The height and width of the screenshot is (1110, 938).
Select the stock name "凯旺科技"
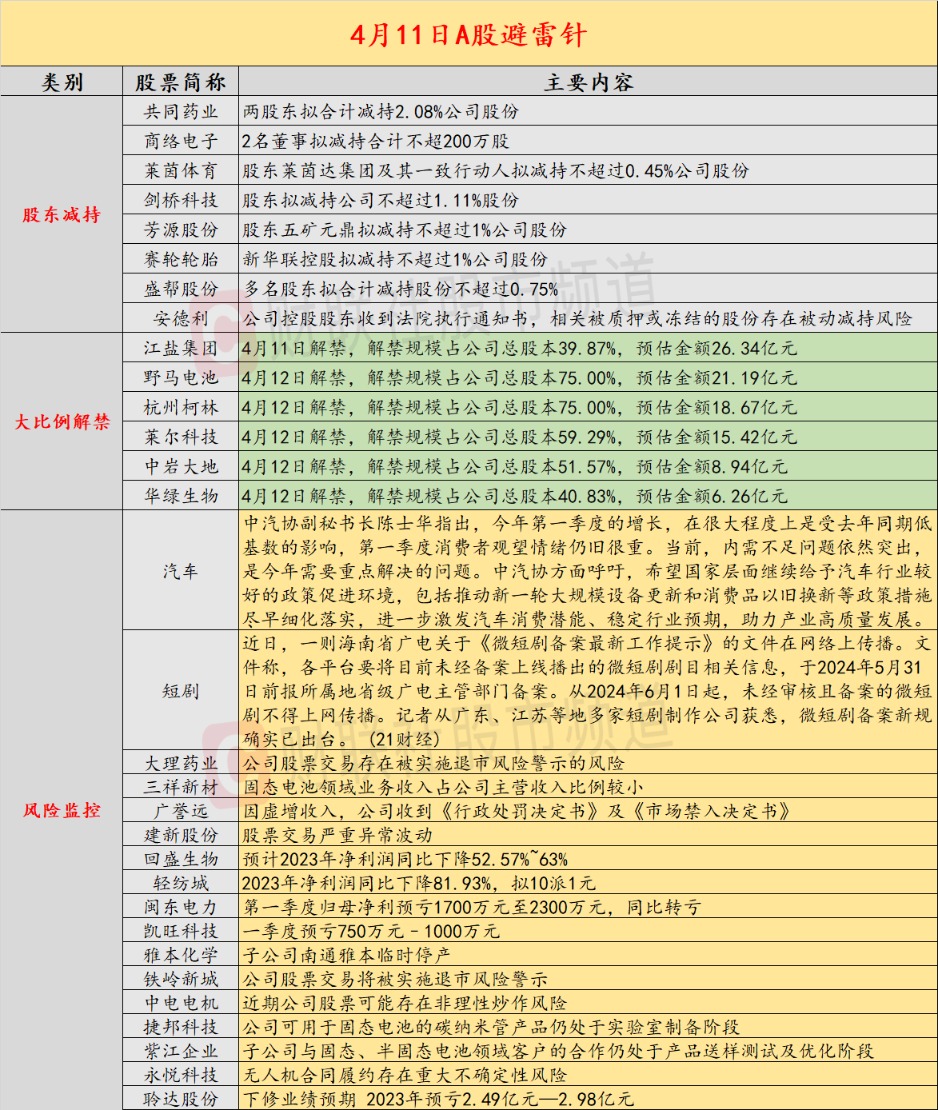181,931
